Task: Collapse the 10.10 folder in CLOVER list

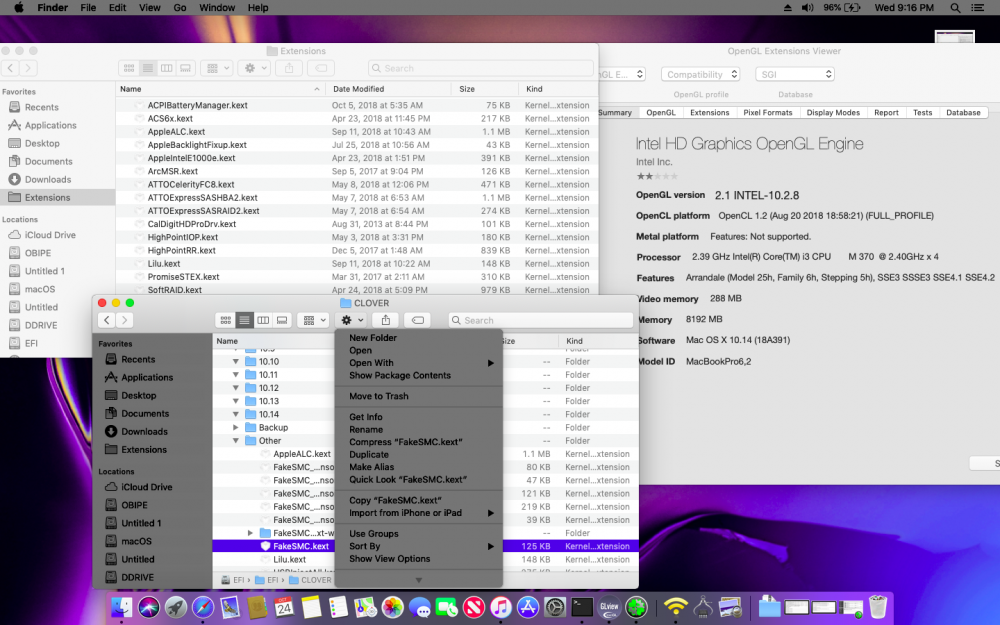Action: point(235,362)
